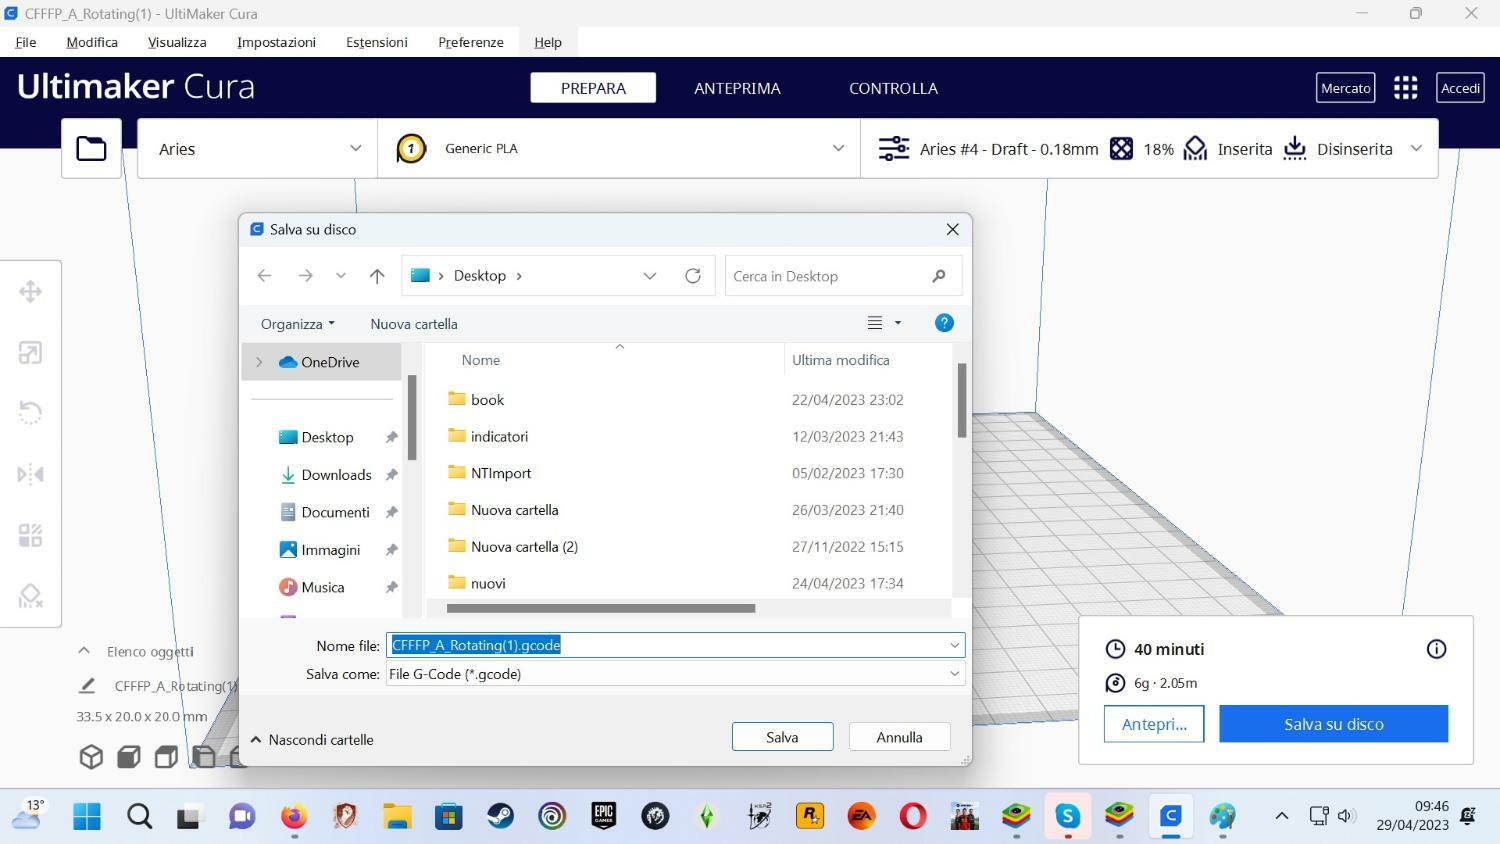This screenshot has height=844, width=1500.
Task: Refresh the Desktop folder listing
Action: pos(692,276)
